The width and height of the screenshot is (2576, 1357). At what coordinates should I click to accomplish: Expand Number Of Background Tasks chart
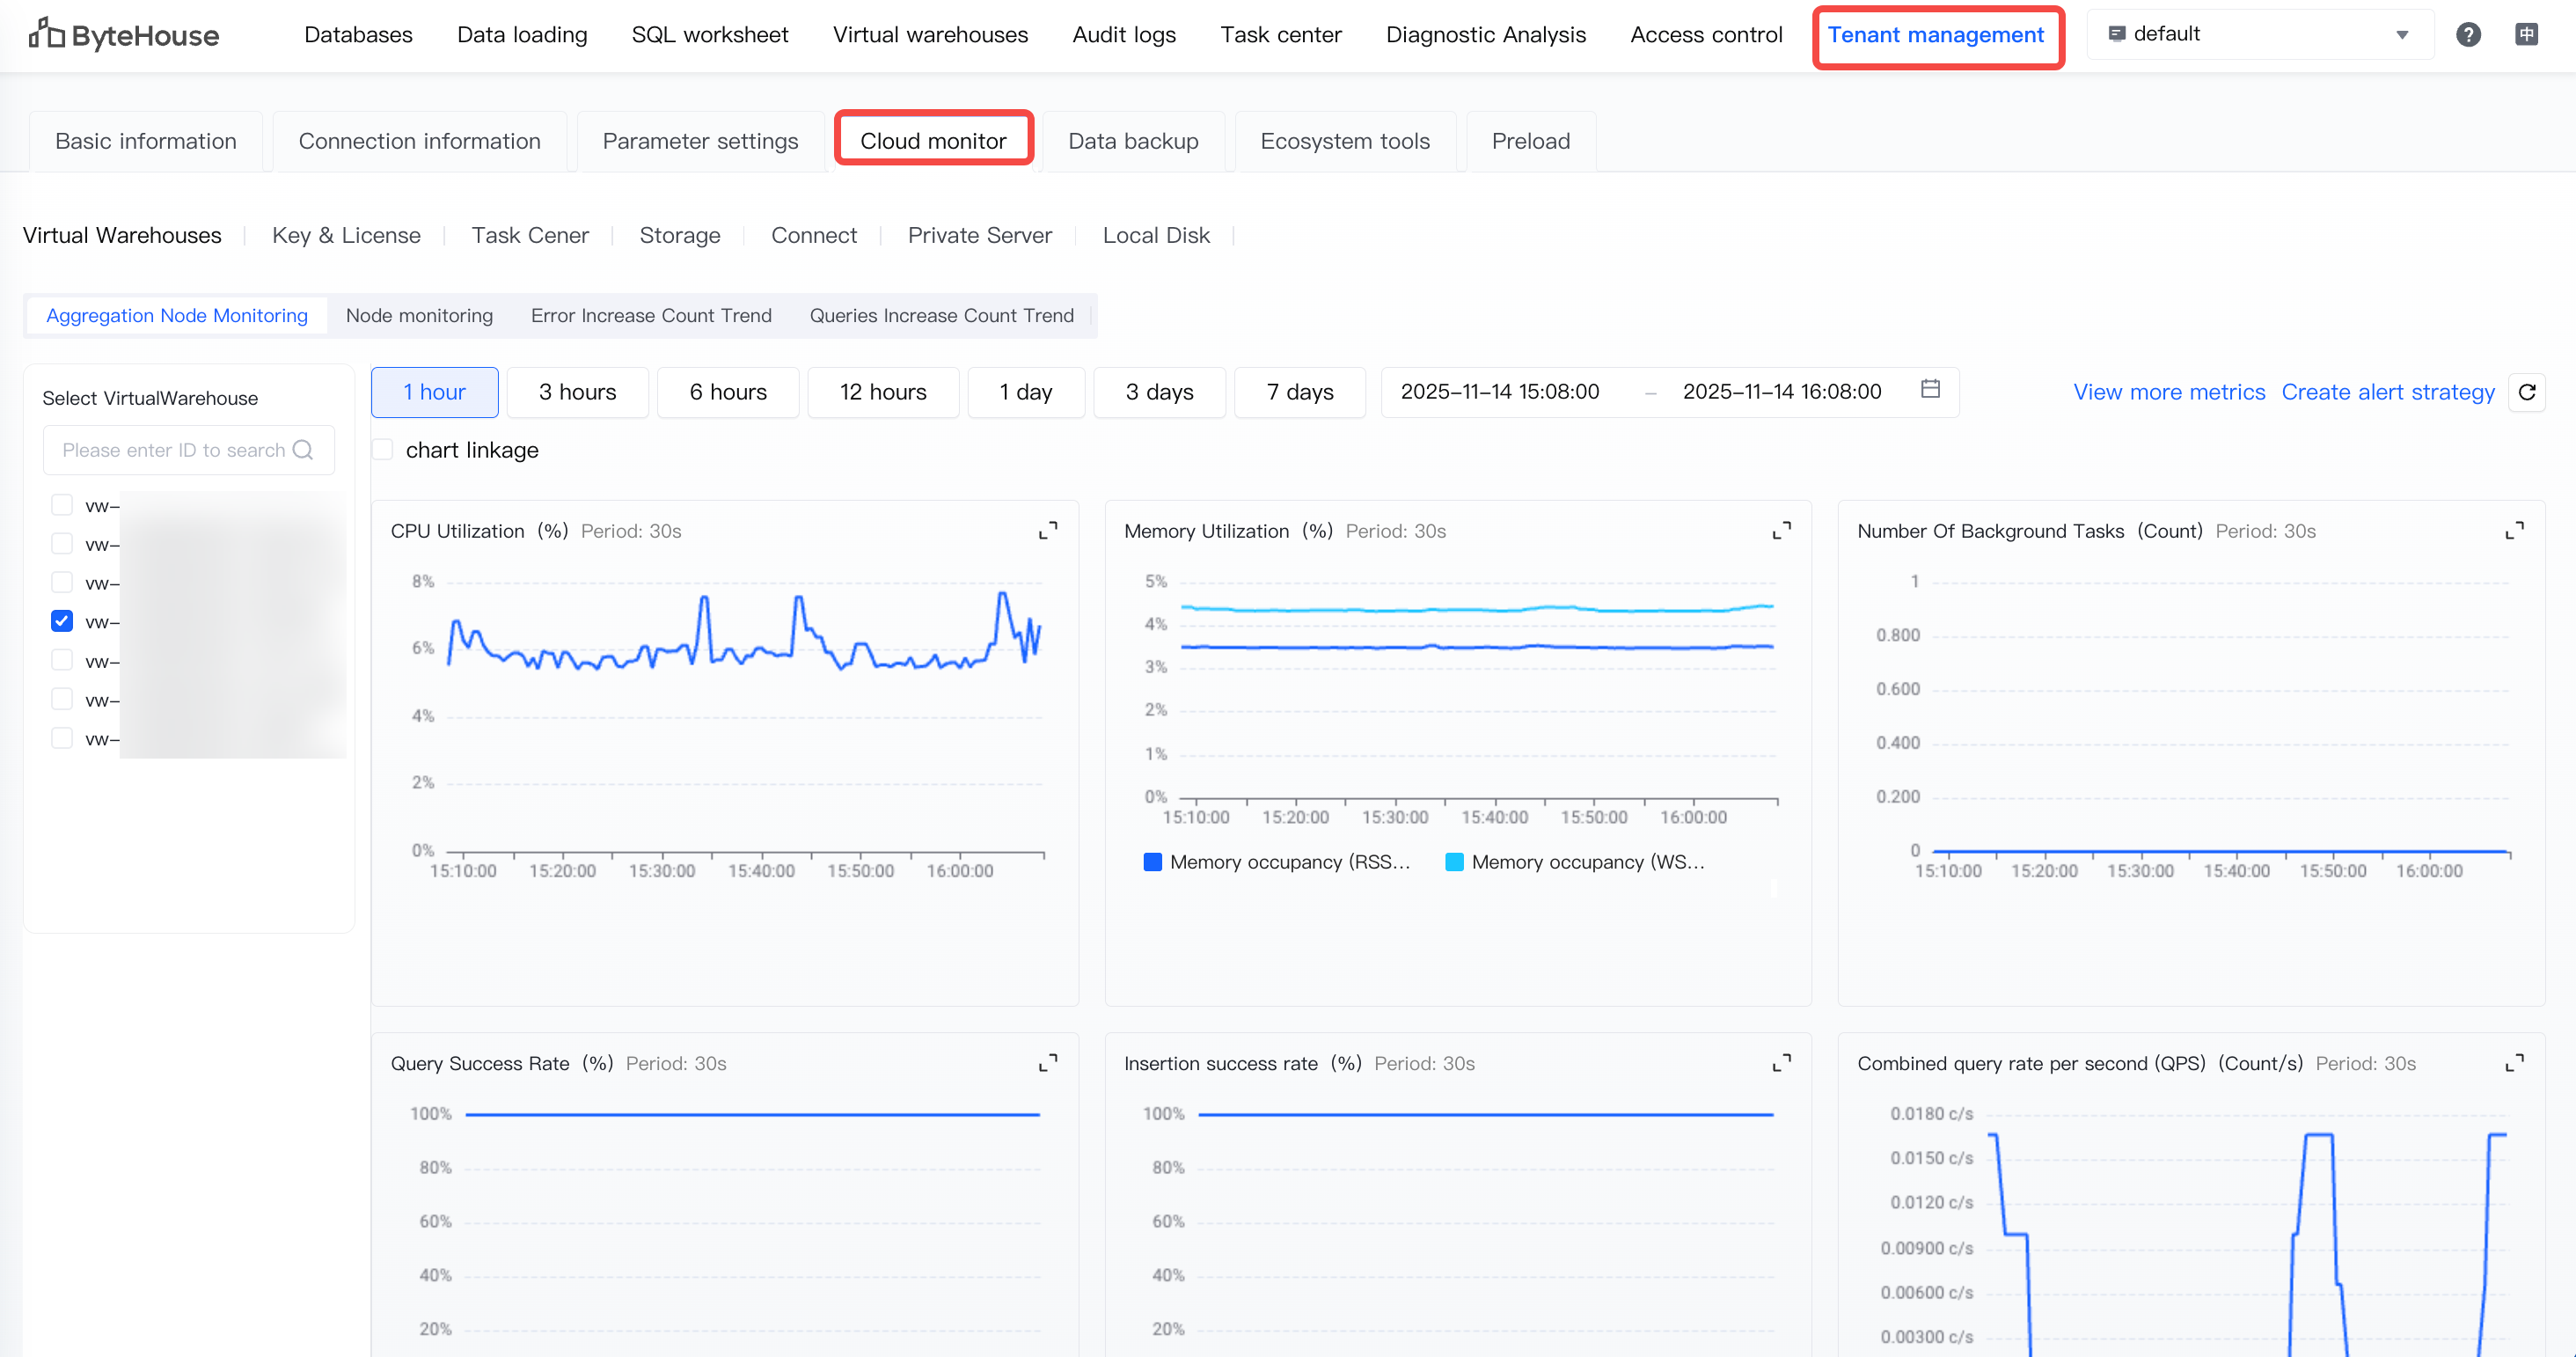click(2514, 531)
